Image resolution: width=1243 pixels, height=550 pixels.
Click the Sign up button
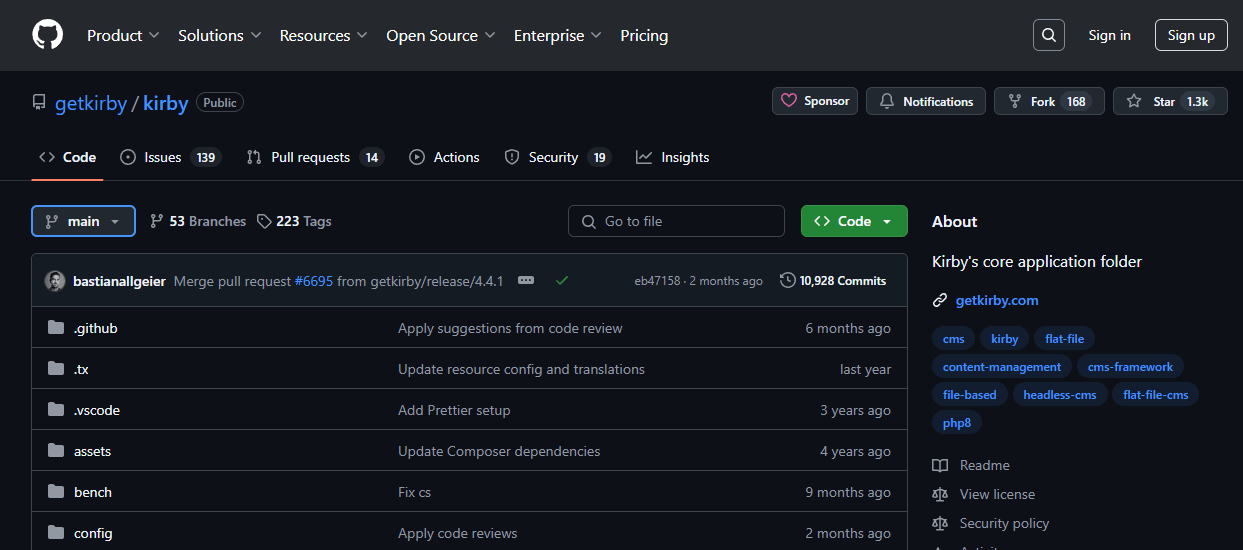tap(1191, 35)
